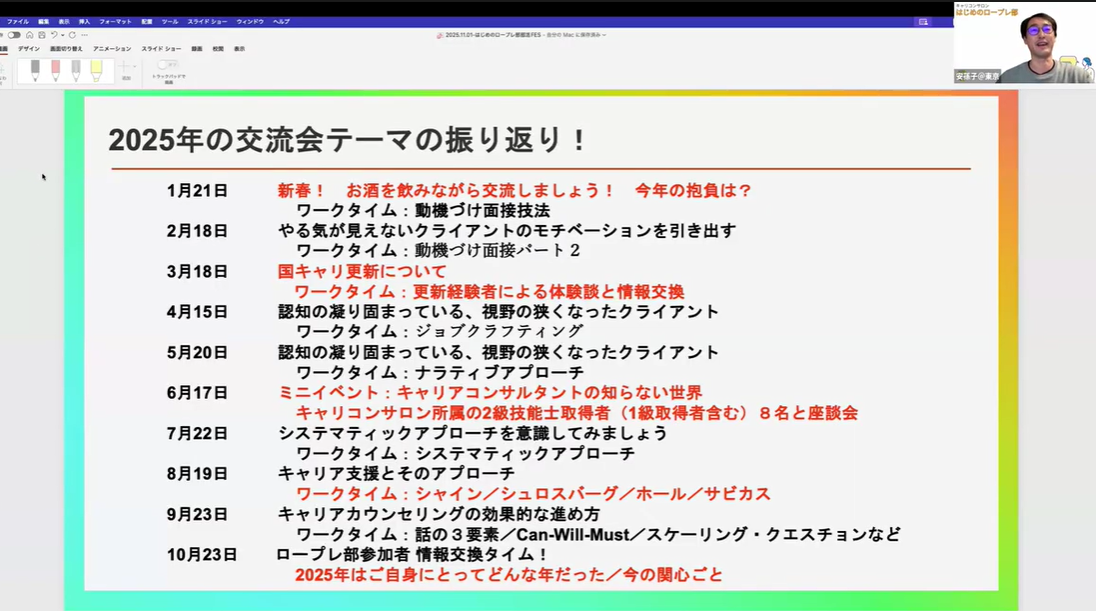Select the yellow highlighter tool
Screen dimensions: 1096x611
point(96,70)
